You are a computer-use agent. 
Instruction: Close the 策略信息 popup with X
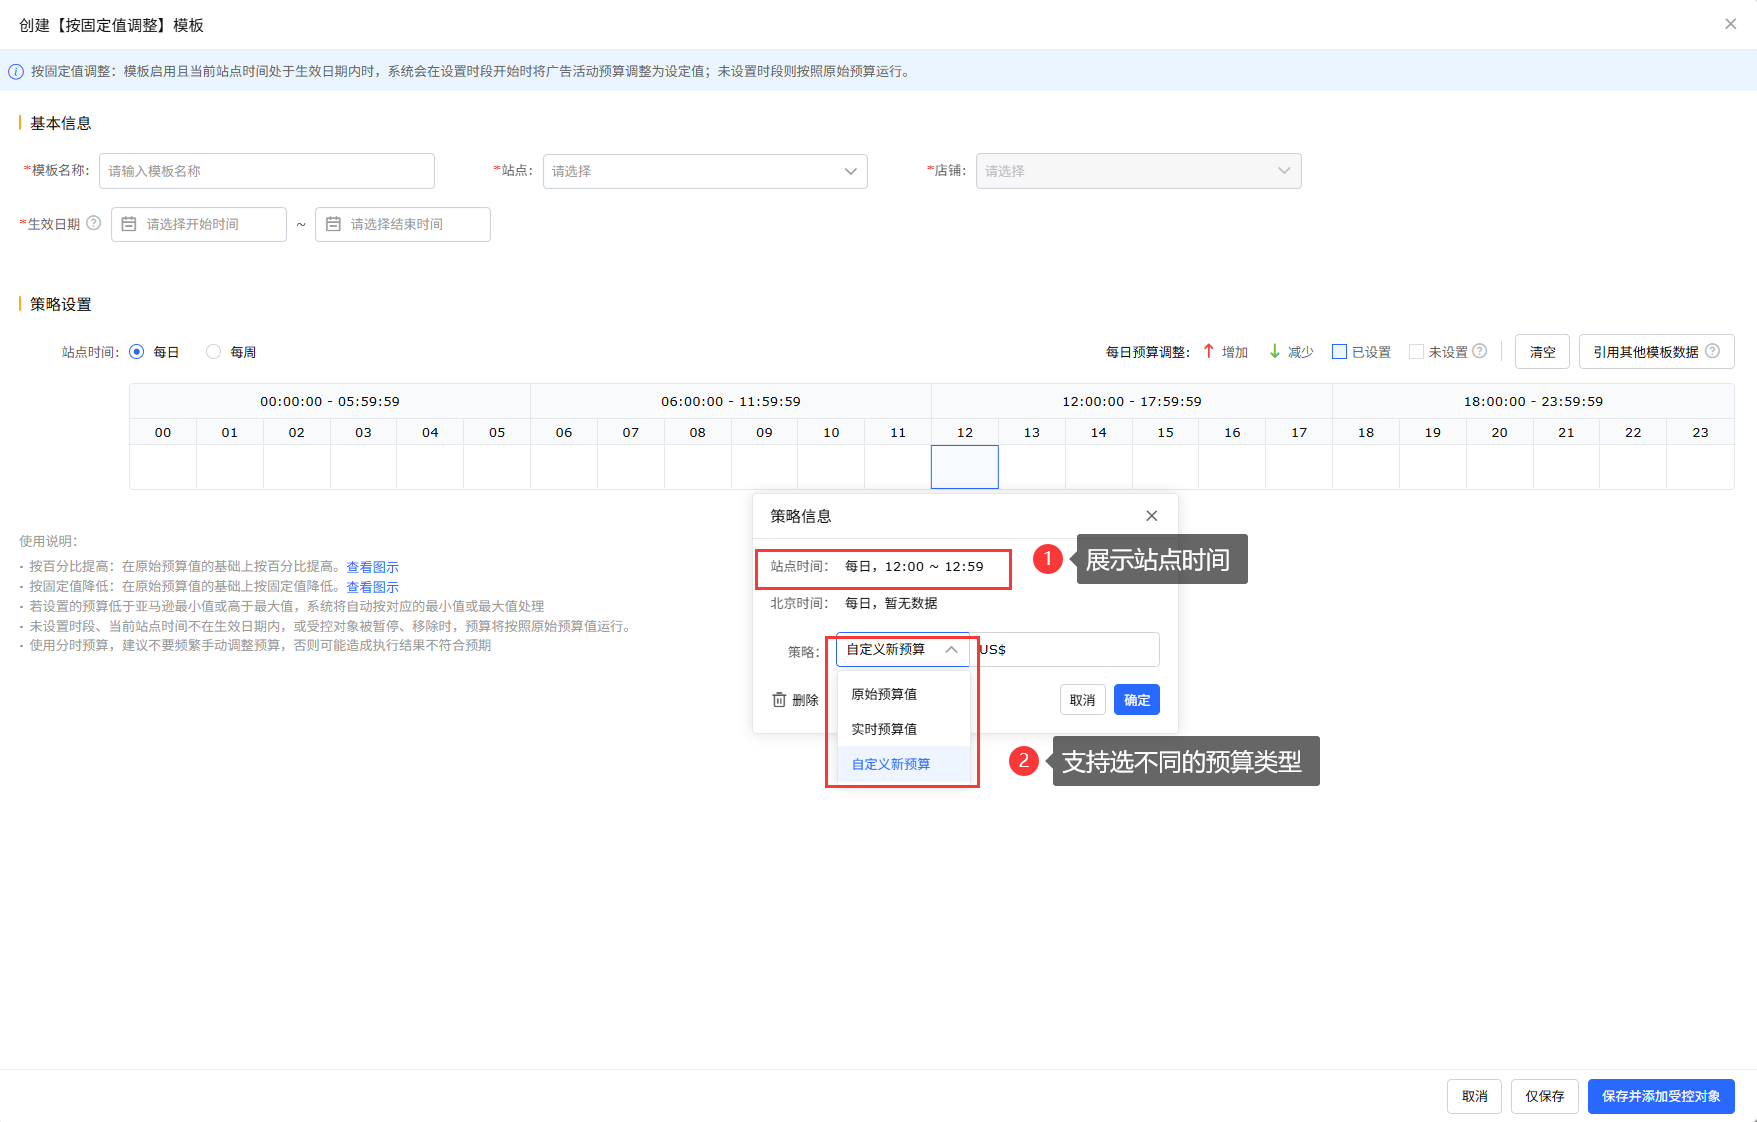click(x=1152, y=516)
